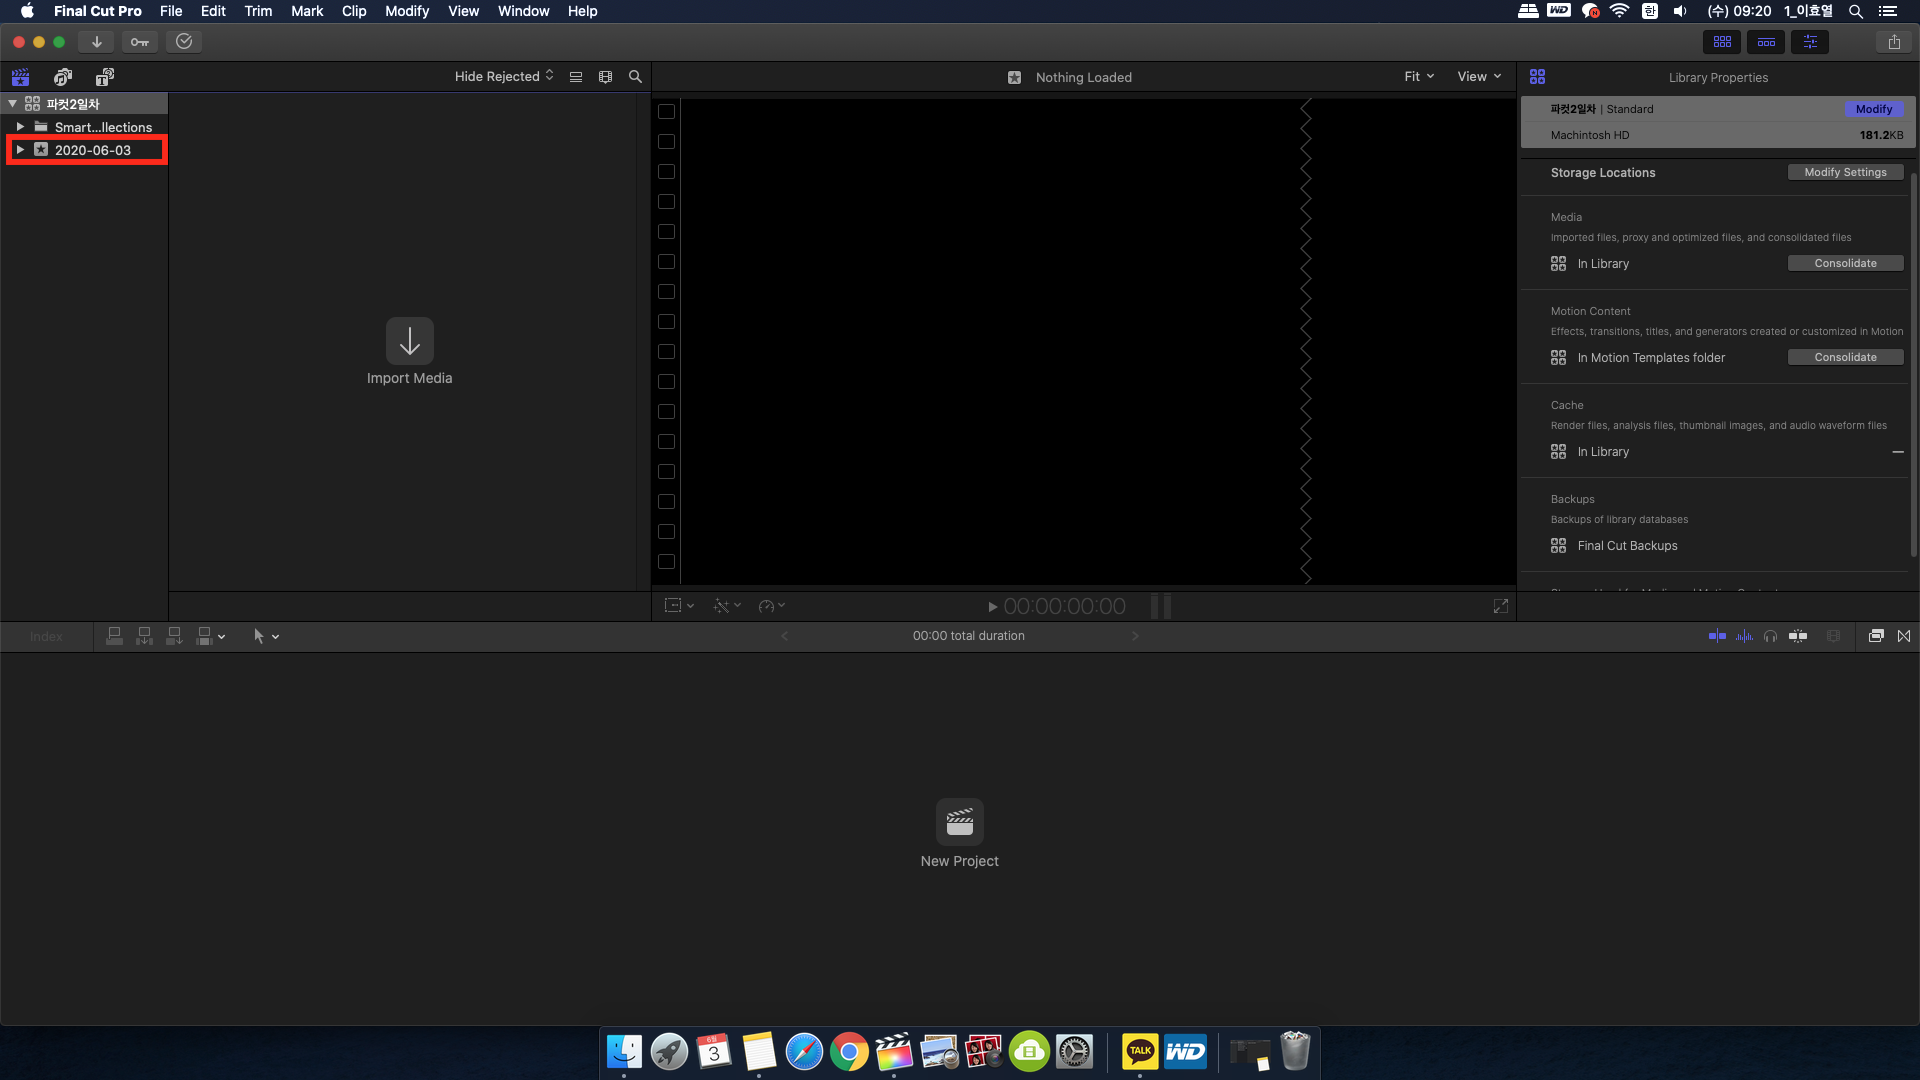Viewport: 1920px width, 1080px height.
Task: Open the viewer Fit zoom dropdown
Action: 1418,77
